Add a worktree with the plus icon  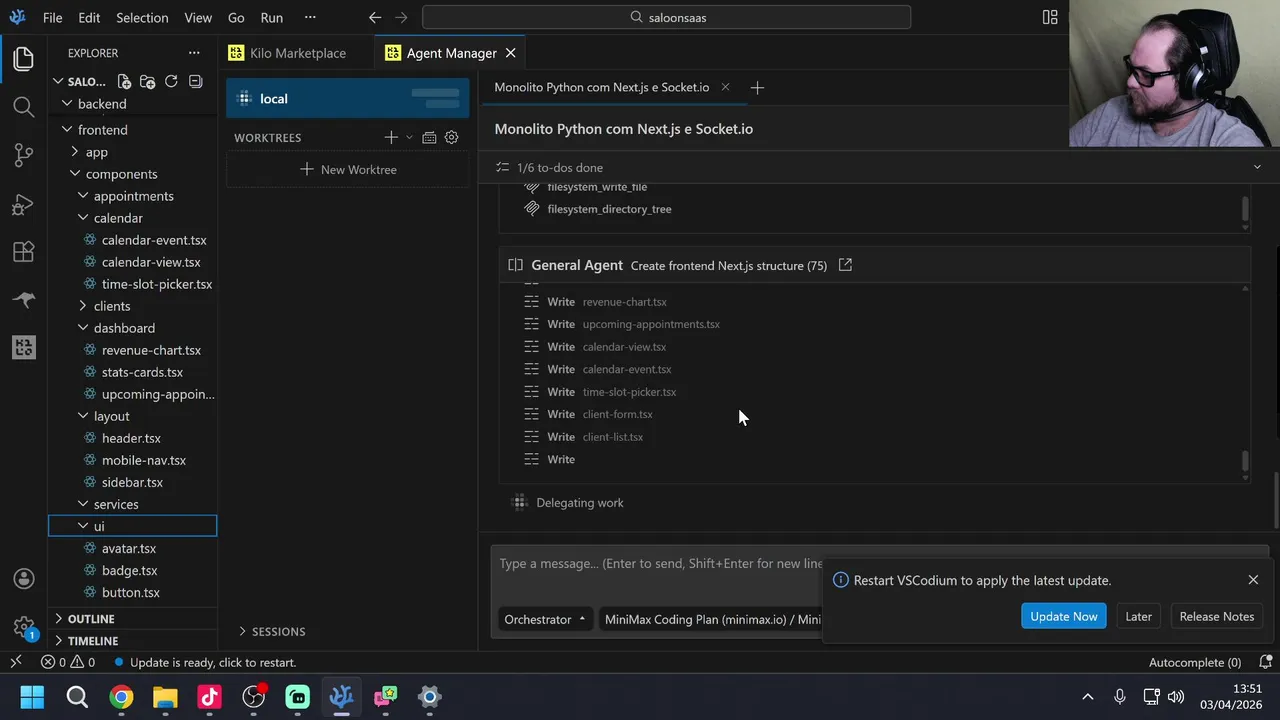pyautogui.click(x=390, y=138)
